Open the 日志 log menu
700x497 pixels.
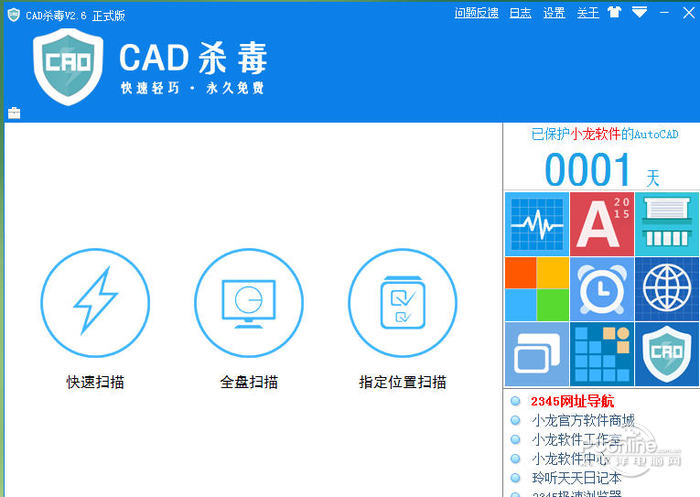(521, 13)
